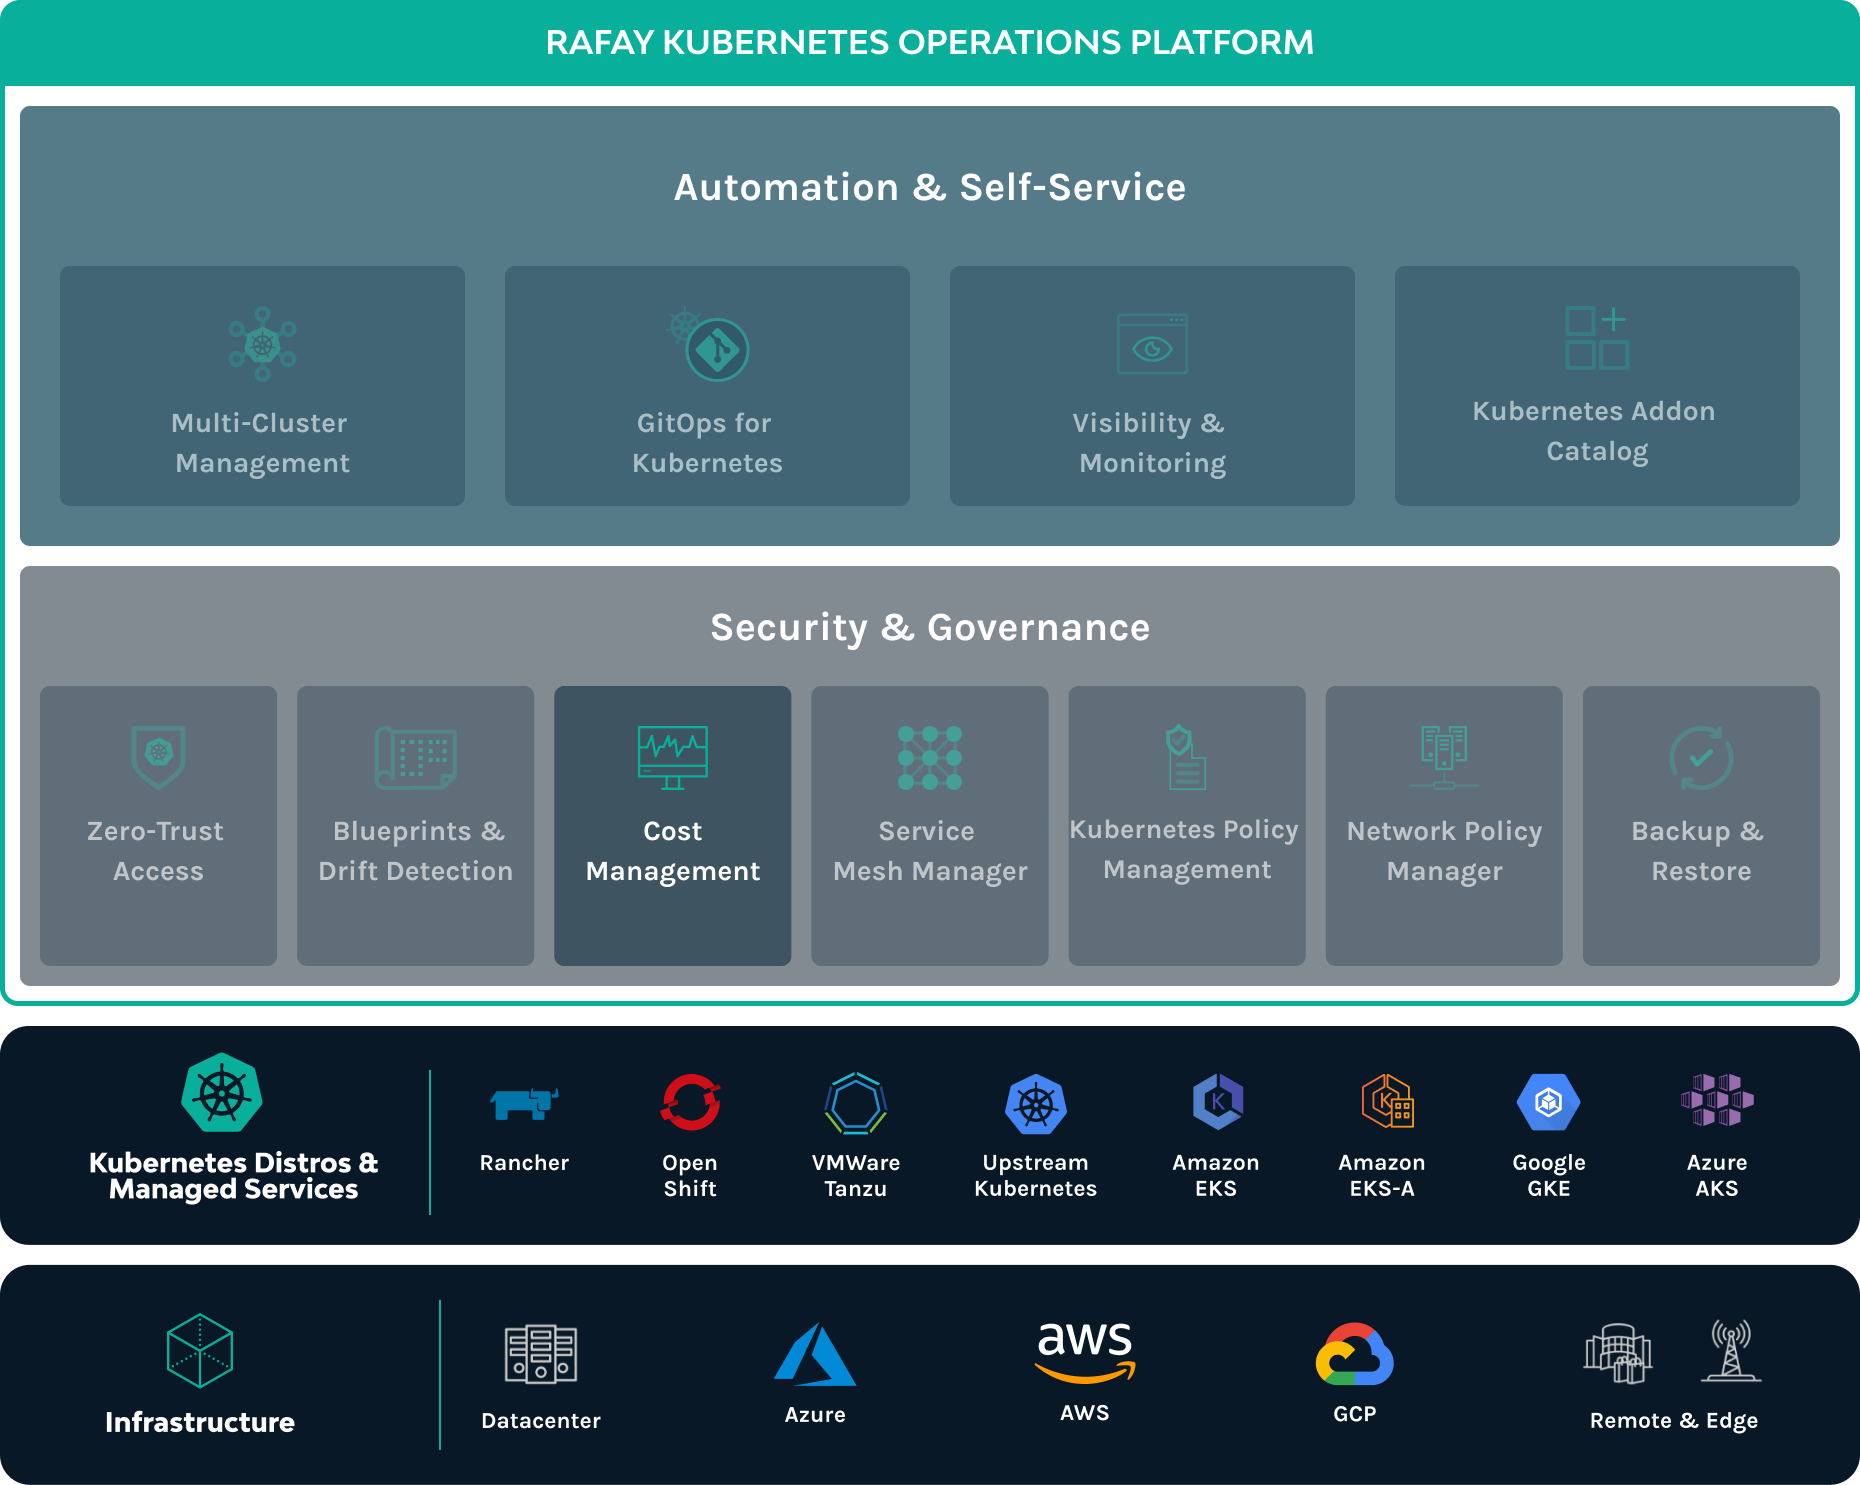Click the Azure logo in Infrastructure
The height and width of the screenshot is (1485, 1860).
tap(815, 1354)
